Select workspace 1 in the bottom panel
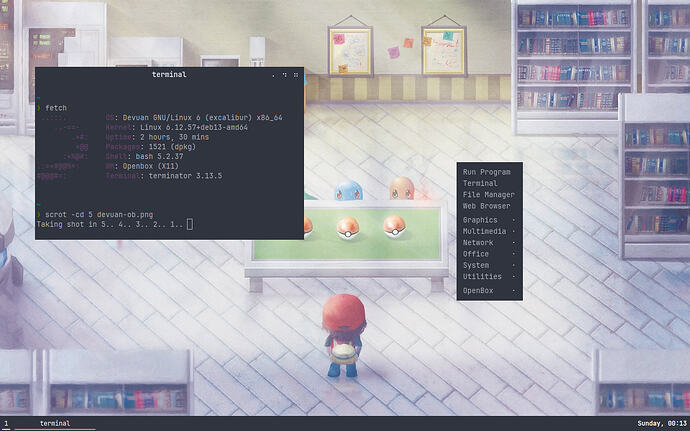The height and width of the screenshot is (431, 690). pos(6,424)
